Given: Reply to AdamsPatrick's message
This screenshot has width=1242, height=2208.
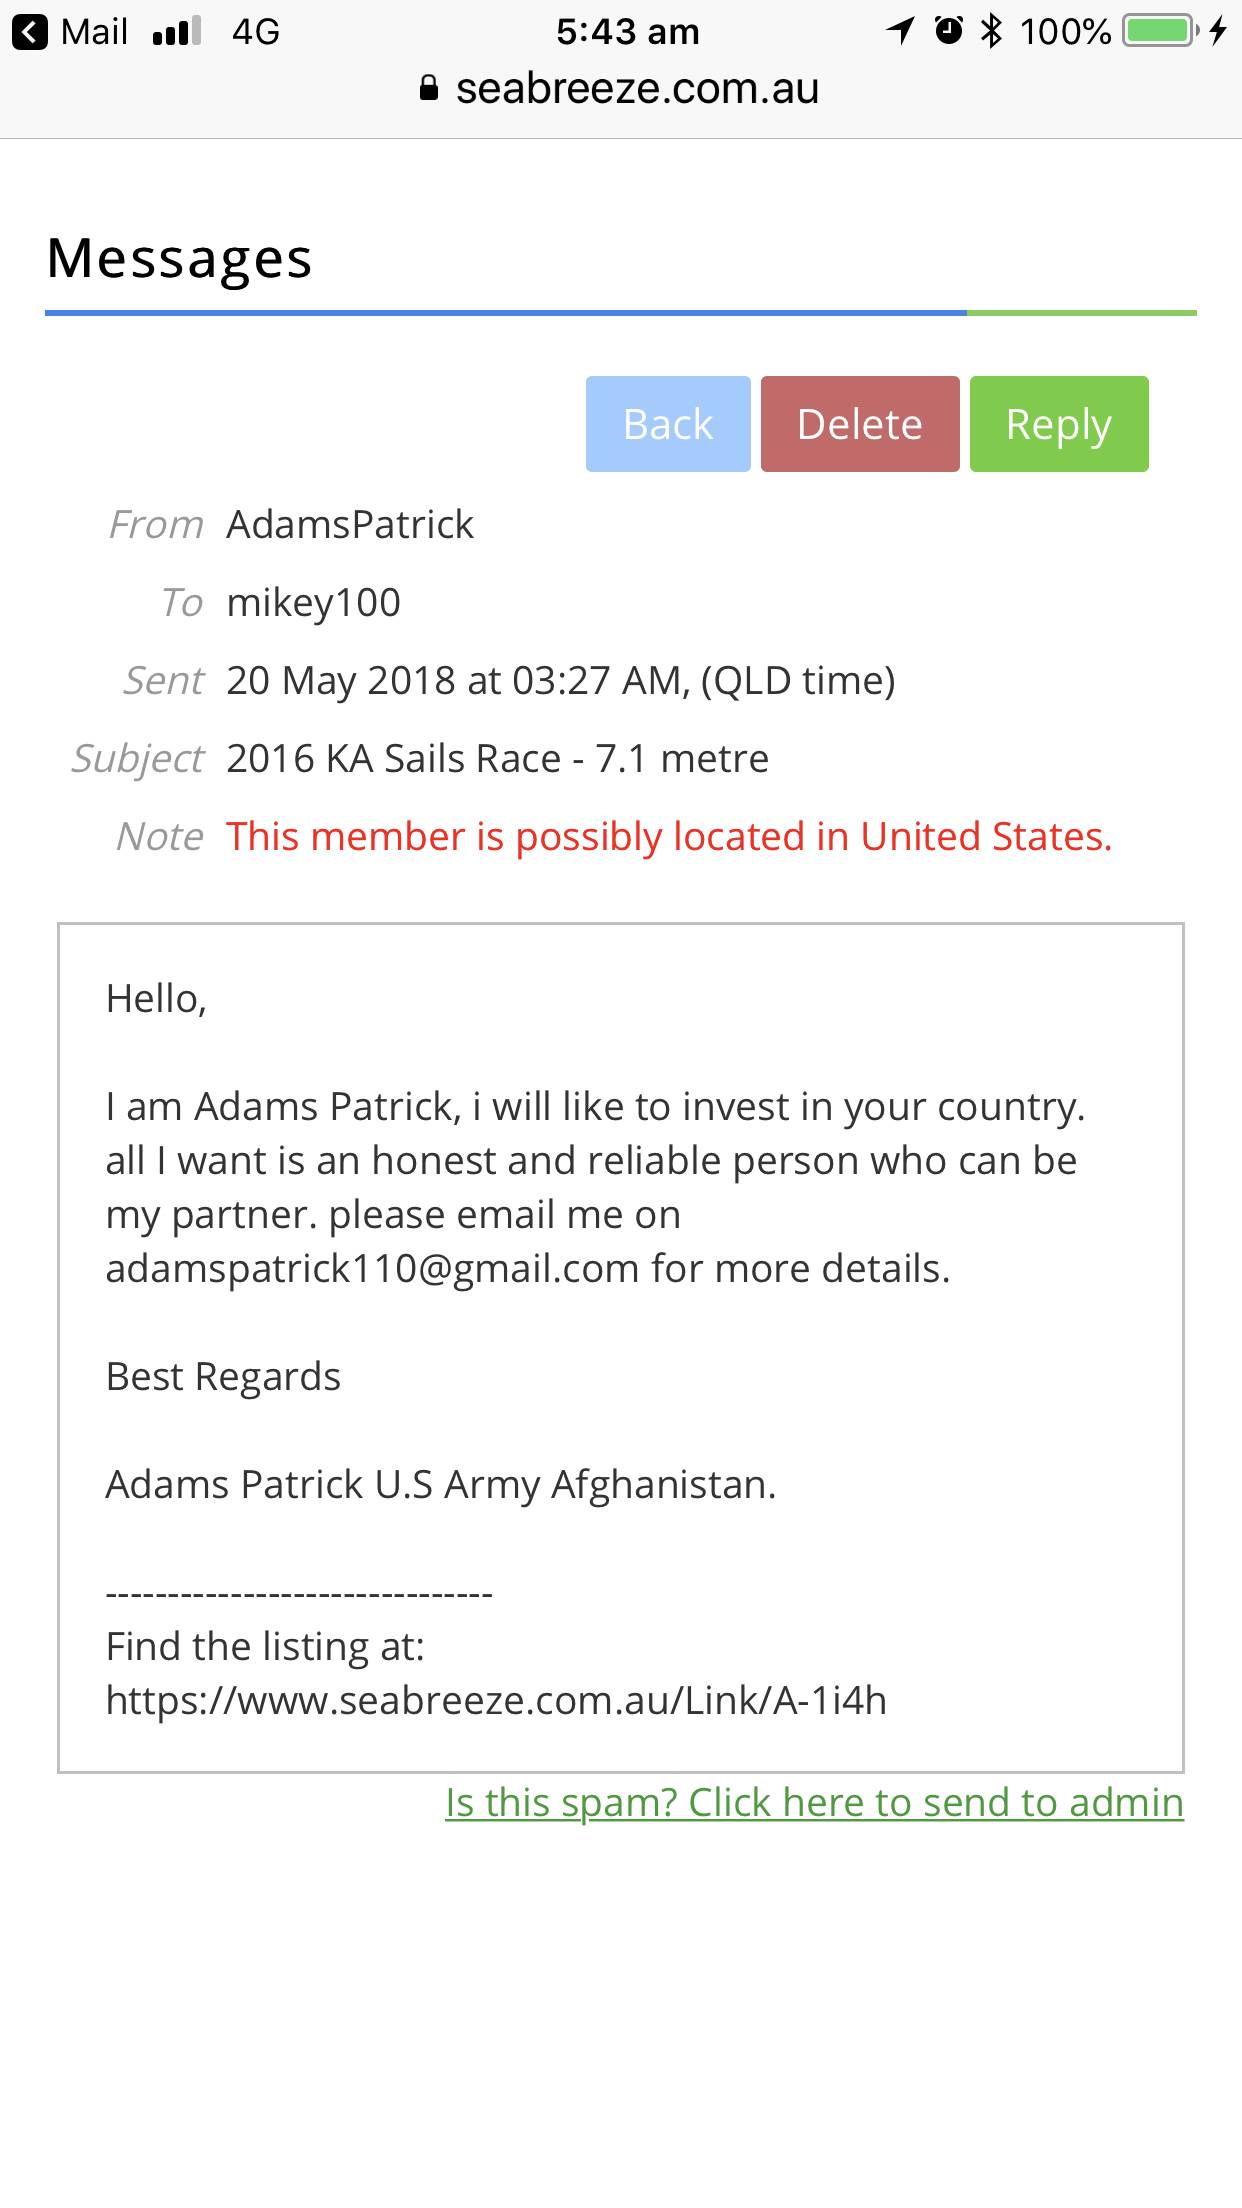Looking at the screenshot, I should [x=1058, y=424].
